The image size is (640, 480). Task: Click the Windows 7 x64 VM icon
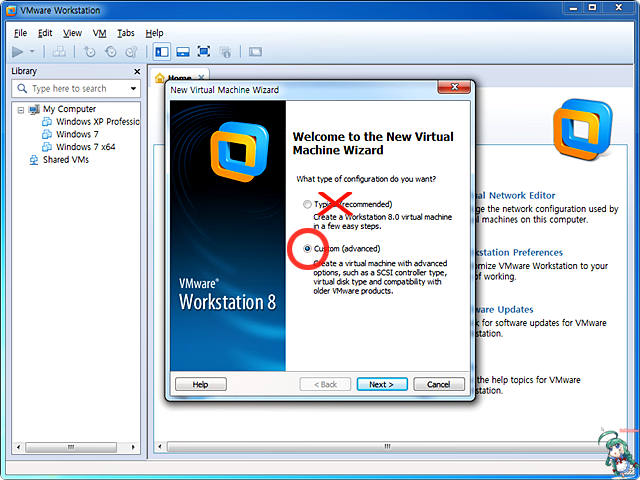(x=47, y=147)
